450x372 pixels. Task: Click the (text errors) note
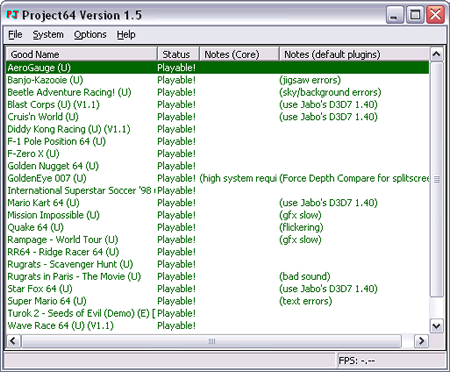click(306, 301)
